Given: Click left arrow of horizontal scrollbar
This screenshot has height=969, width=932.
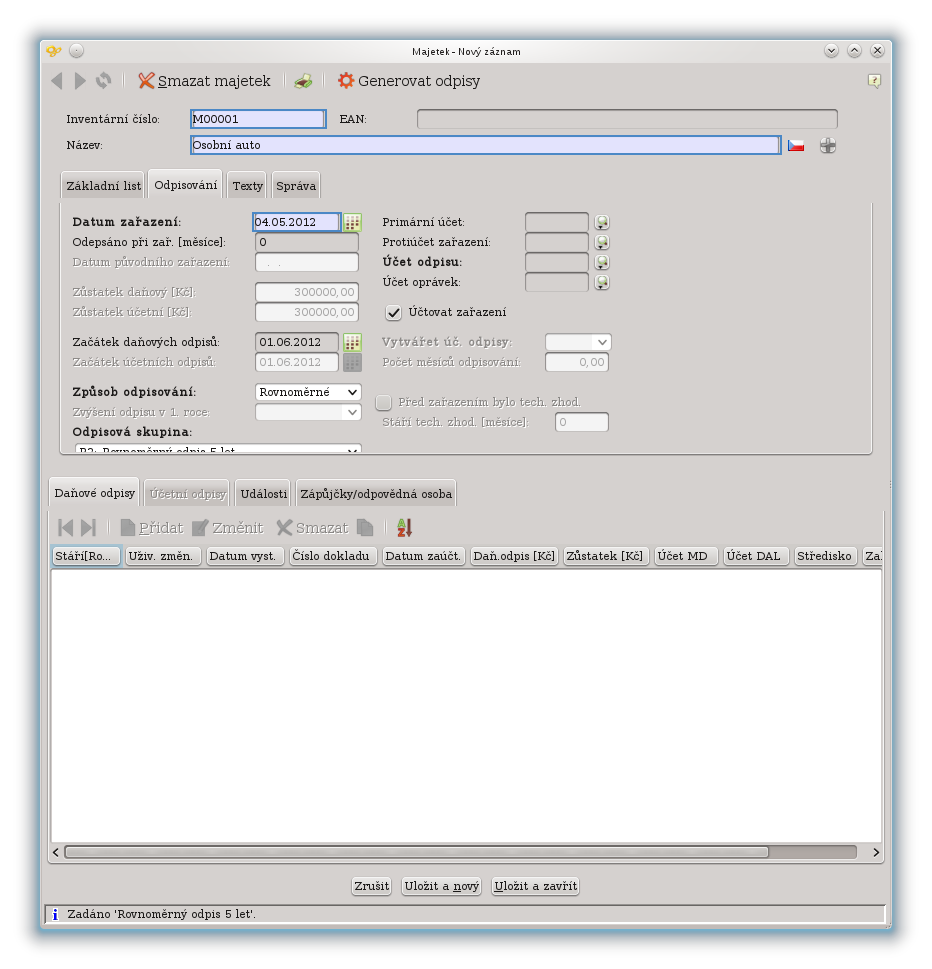Looking at the screenshot, I should click(56, 852).
